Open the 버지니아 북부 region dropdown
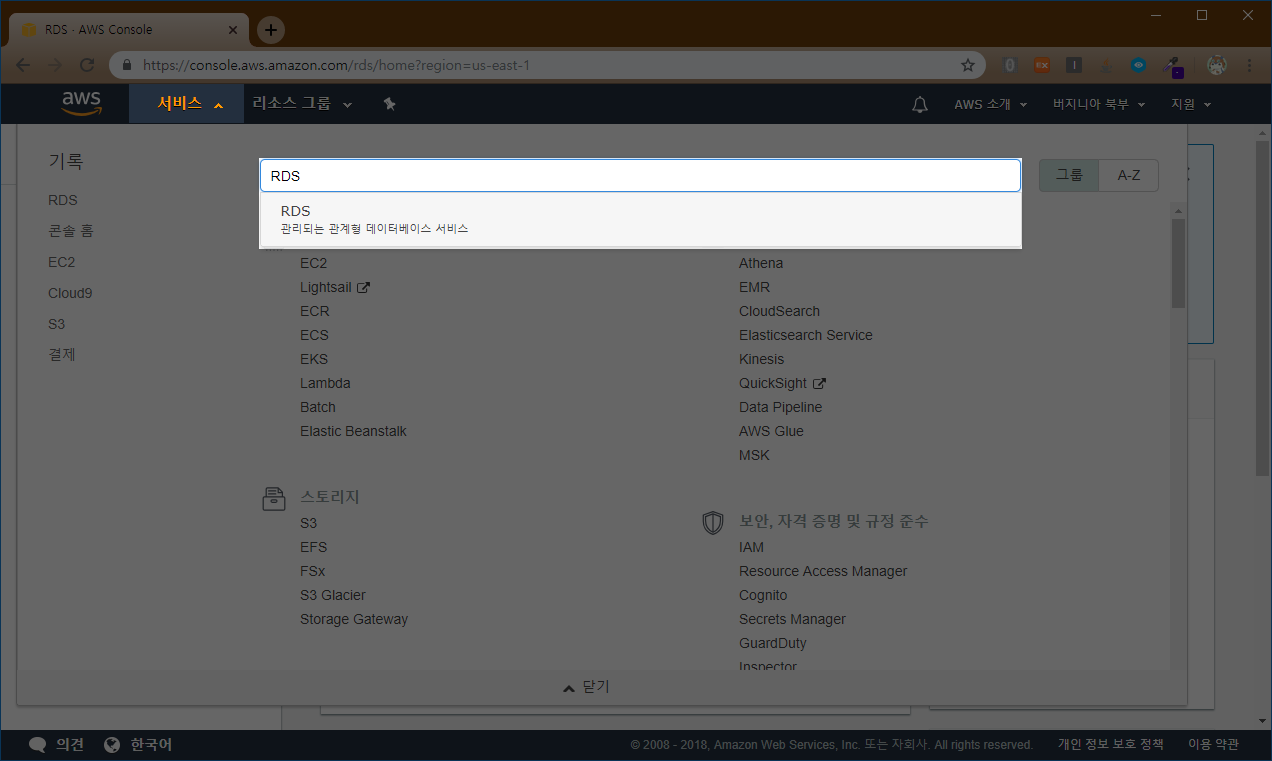Screen dimensions: 1272x761 1099,104
